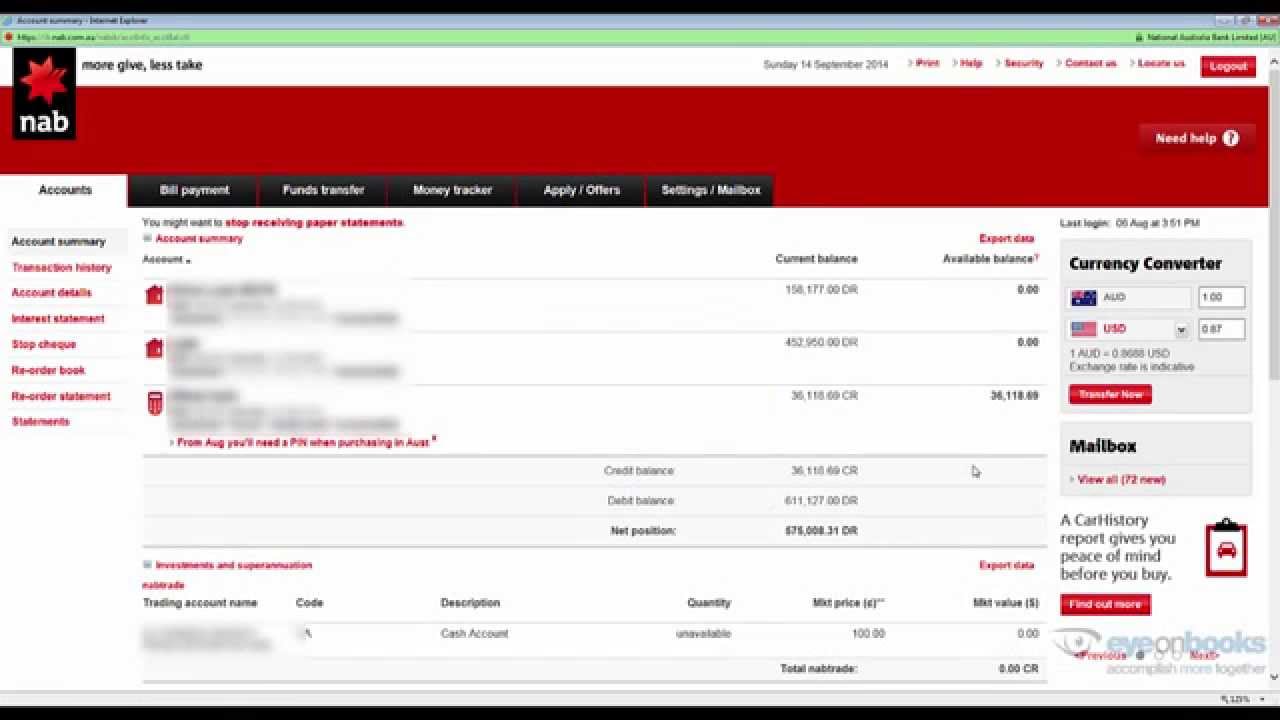Click the US flag USD icon
Screen dimensions: 1280x720
(x=1084, y=329)
